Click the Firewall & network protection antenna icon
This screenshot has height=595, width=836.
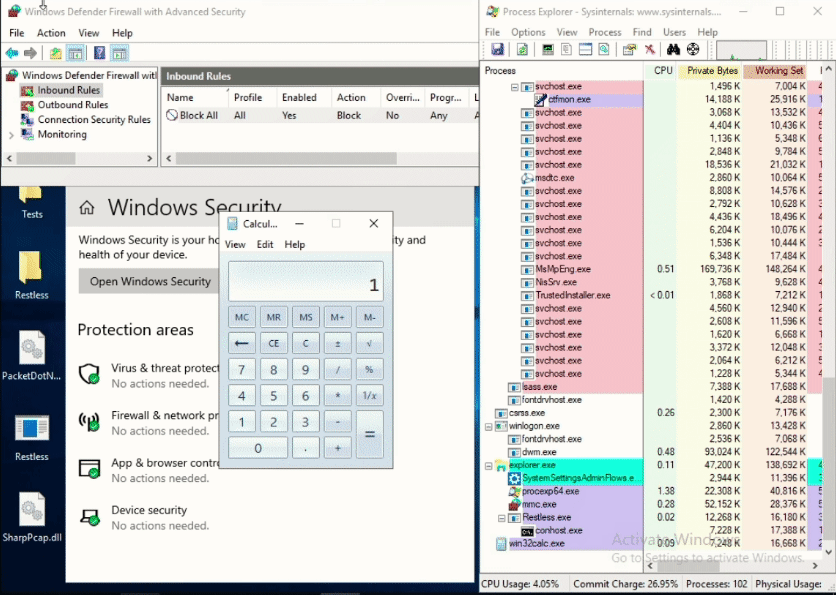tap(89, 421)
